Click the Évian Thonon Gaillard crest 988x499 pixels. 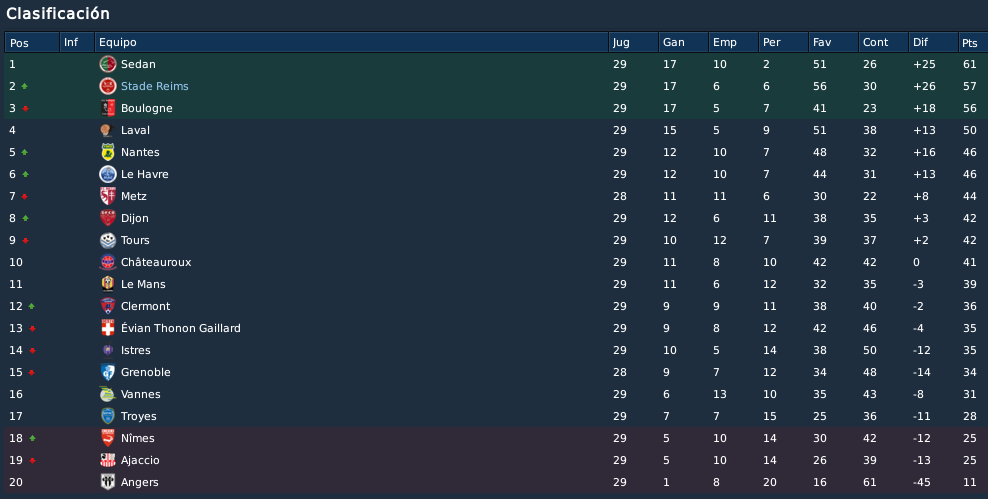[x=108, y=328]
